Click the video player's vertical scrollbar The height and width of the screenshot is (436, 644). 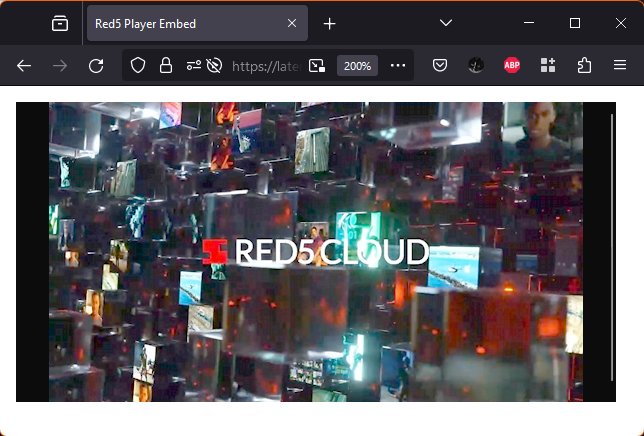click(x=612, y=248)
